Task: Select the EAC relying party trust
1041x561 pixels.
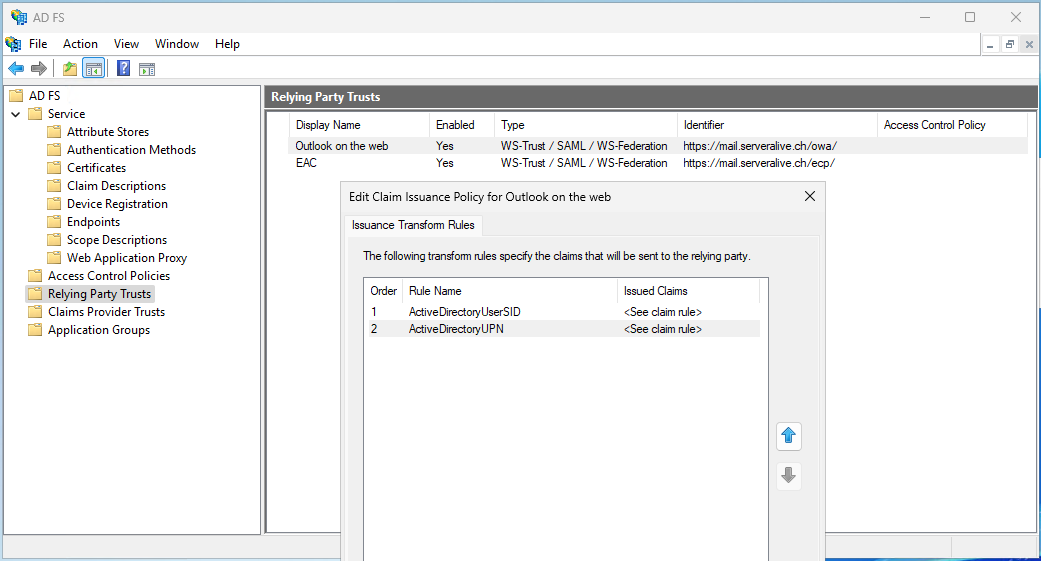Action: 658,163
